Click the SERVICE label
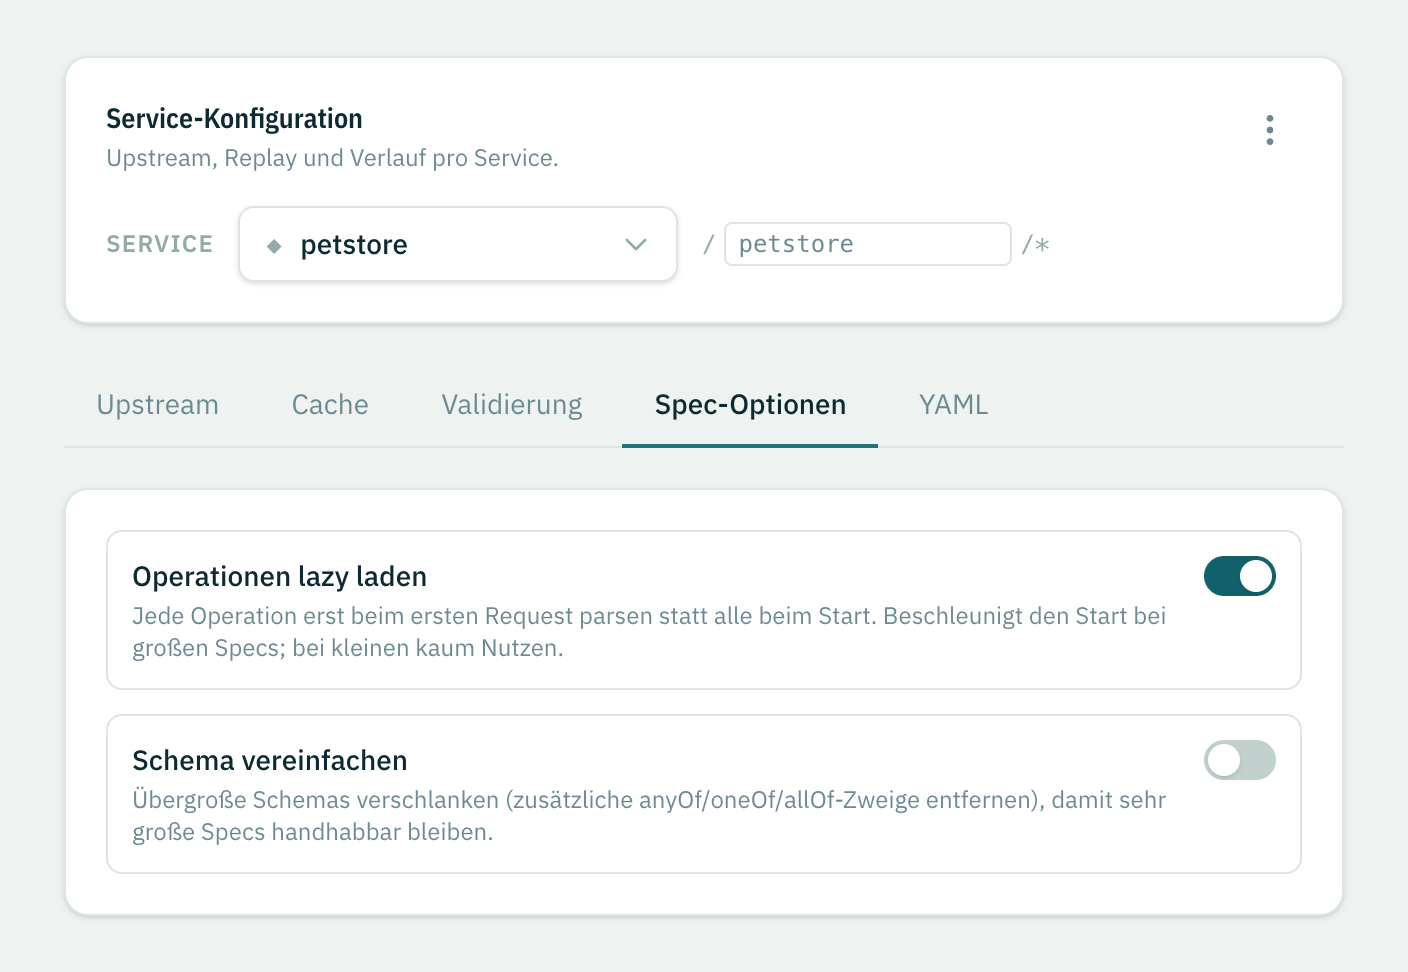Screen dimensions: 1408x972 pos(160,244)
